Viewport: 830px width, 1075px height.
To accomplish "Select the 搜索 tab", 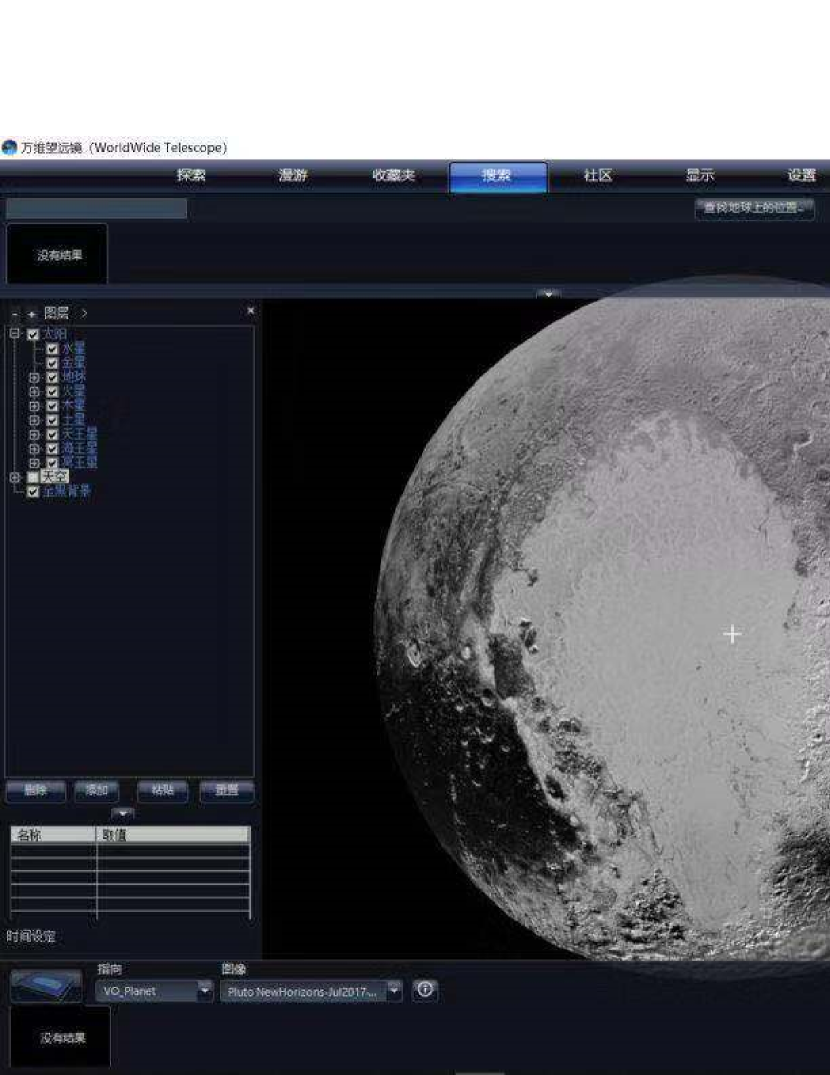I will (x=498, y=177).
